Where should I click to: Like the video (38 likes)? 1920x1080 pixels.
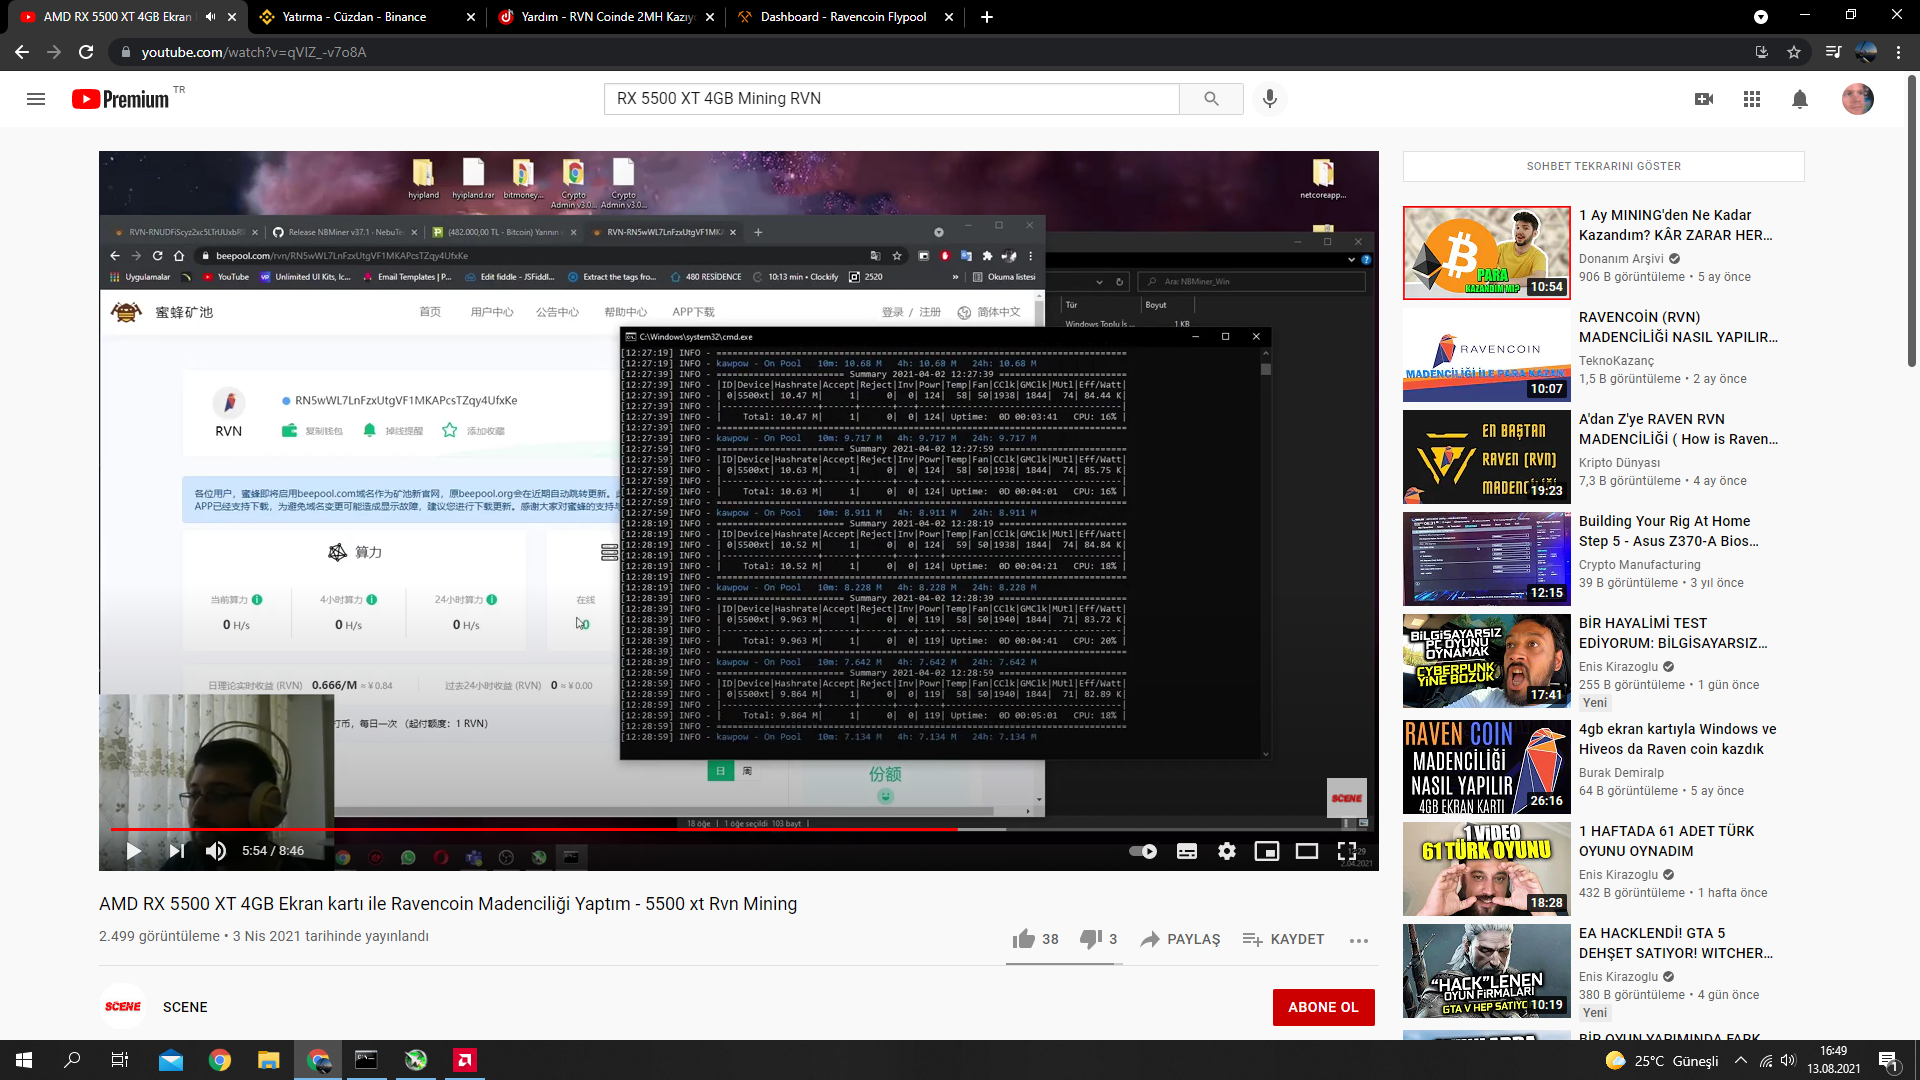tap(1035, 939)
